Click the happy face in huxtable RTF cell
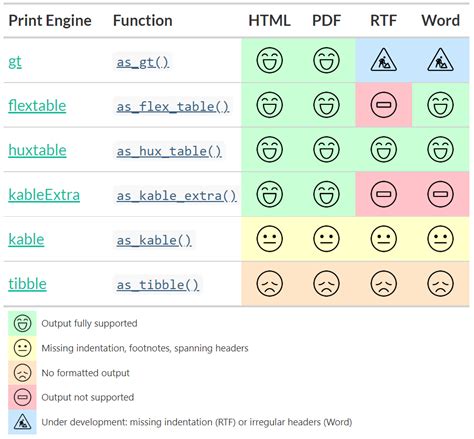 click(x=384, y=149)
